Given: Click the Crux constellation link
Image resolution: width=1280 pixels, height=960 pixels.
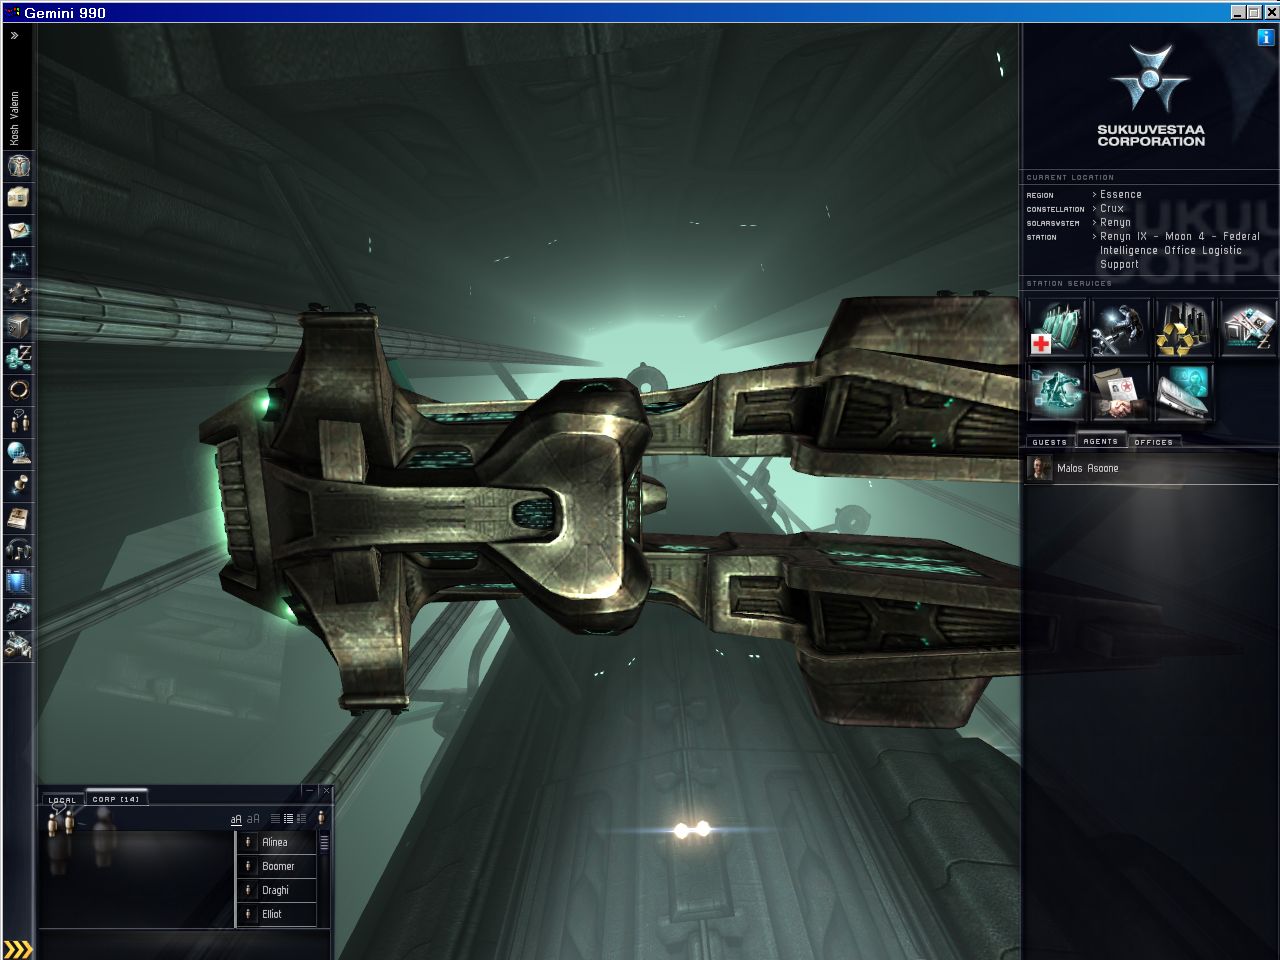Looking at the screenshot, I should (1112, 209).
